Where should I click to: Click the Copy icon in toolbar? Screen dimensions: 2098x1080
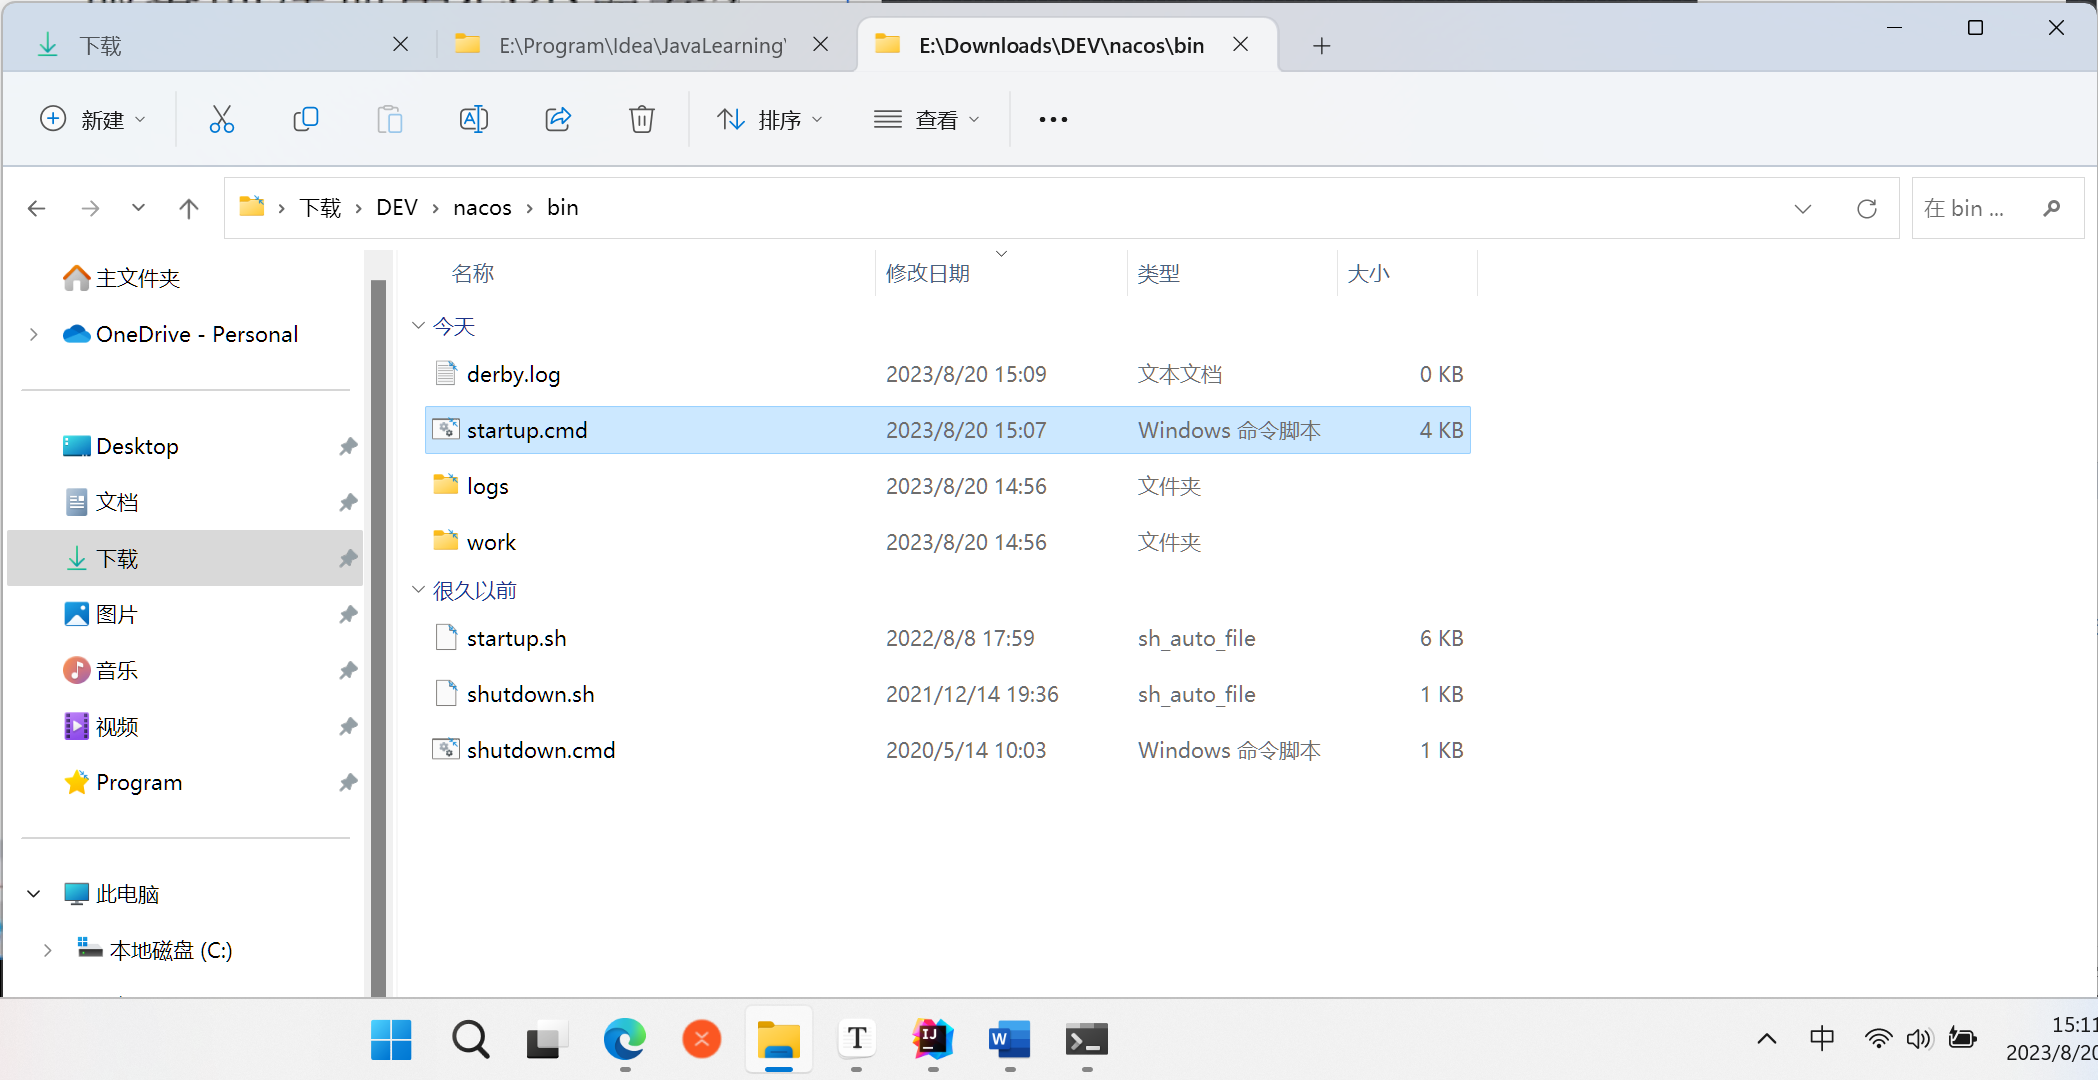tap(306, 120)
